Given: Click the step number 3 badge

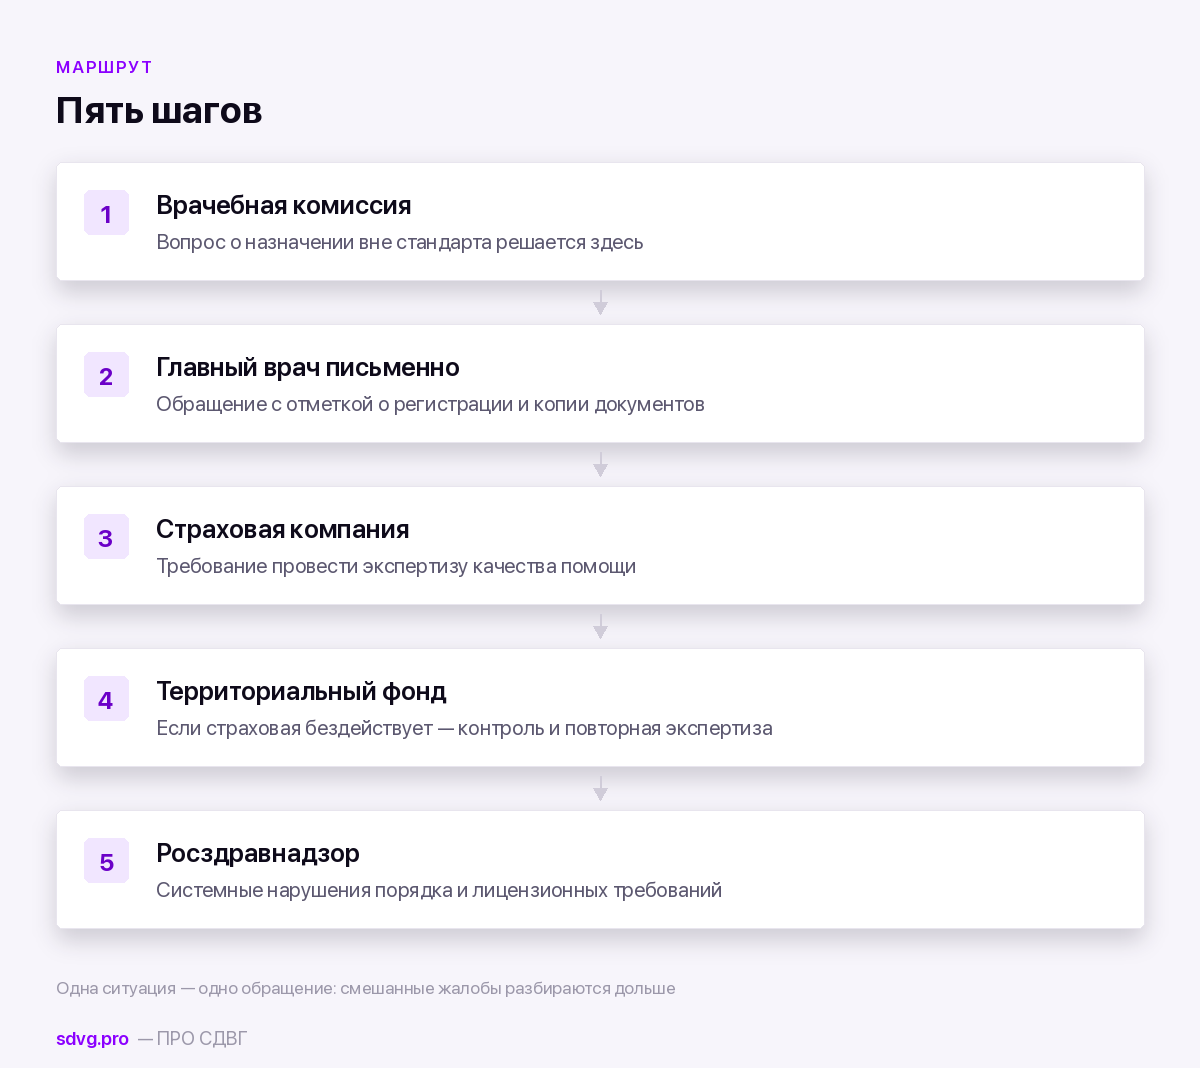Looking at the screenshot, I should pos(106,537).
